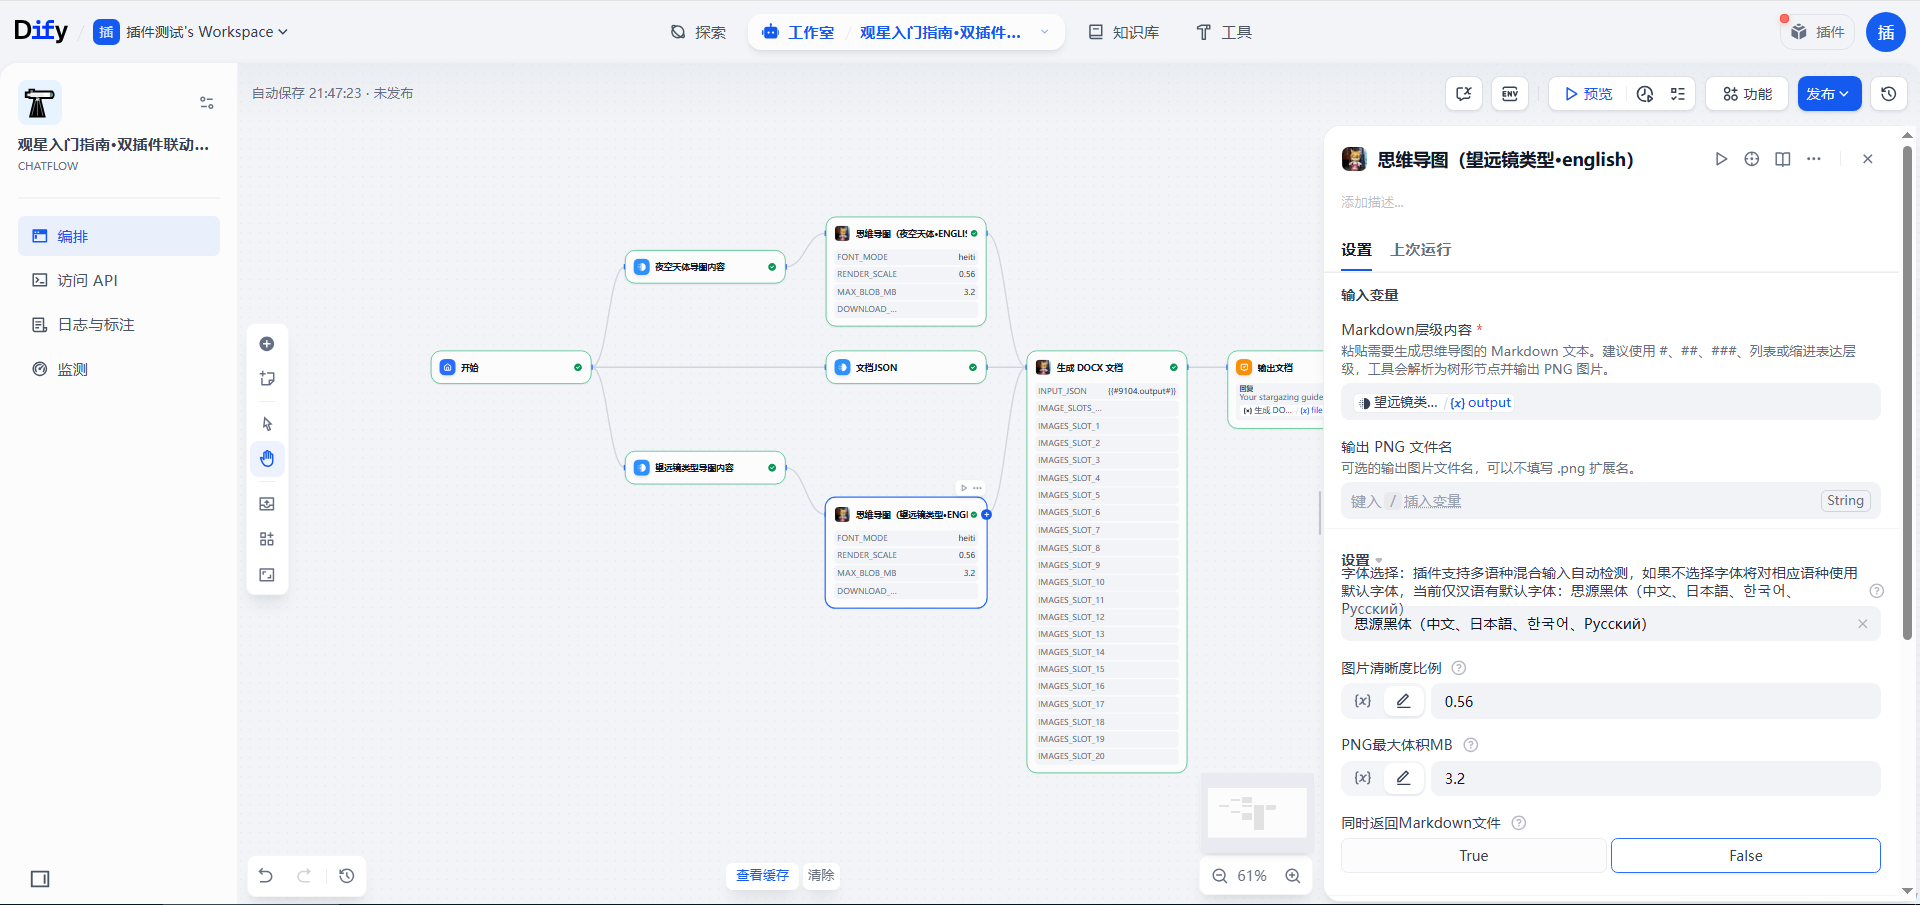Viewport: 1920px width, 905px height.
Task: Open the 知识库 knowledge page
Action: [1124, 32]
